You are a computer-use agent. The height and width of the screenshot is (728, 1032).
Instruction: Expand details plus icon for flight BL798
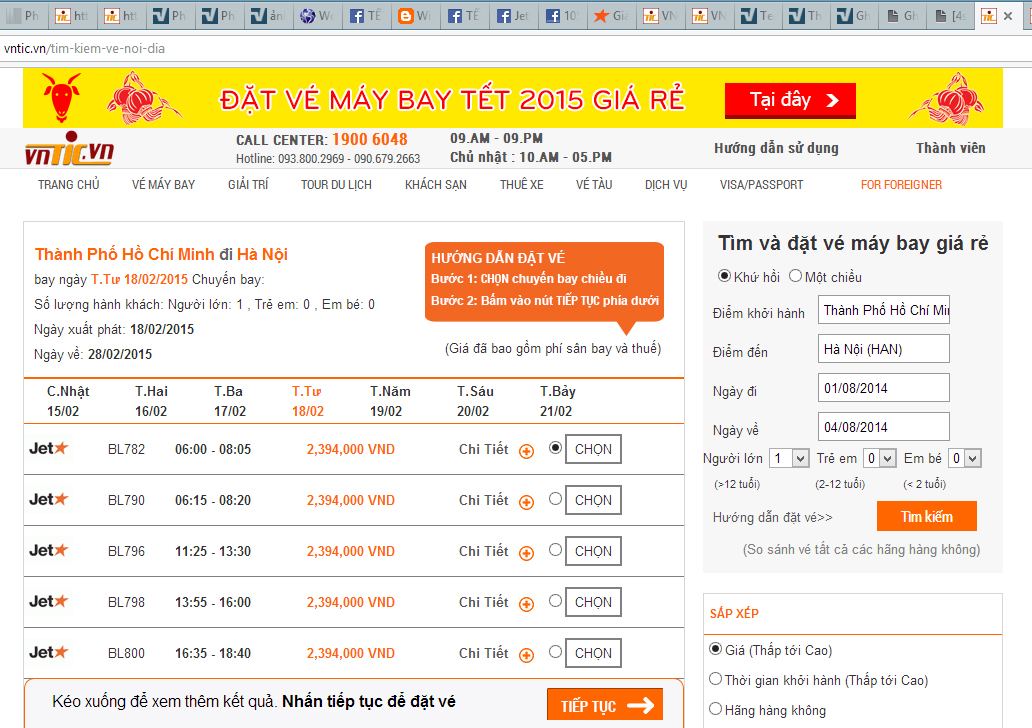tap(527, 604)
